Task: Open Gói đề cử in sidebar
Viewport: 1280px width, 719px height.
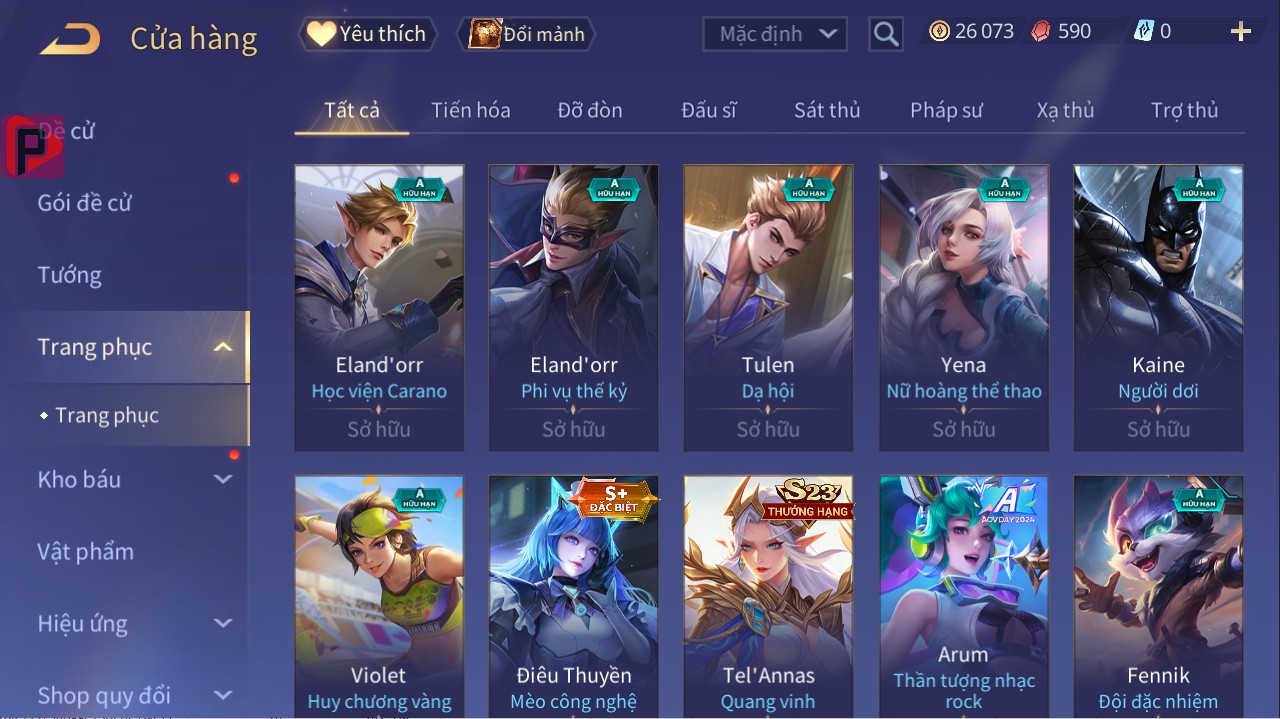Action: [x=85, y=203]
